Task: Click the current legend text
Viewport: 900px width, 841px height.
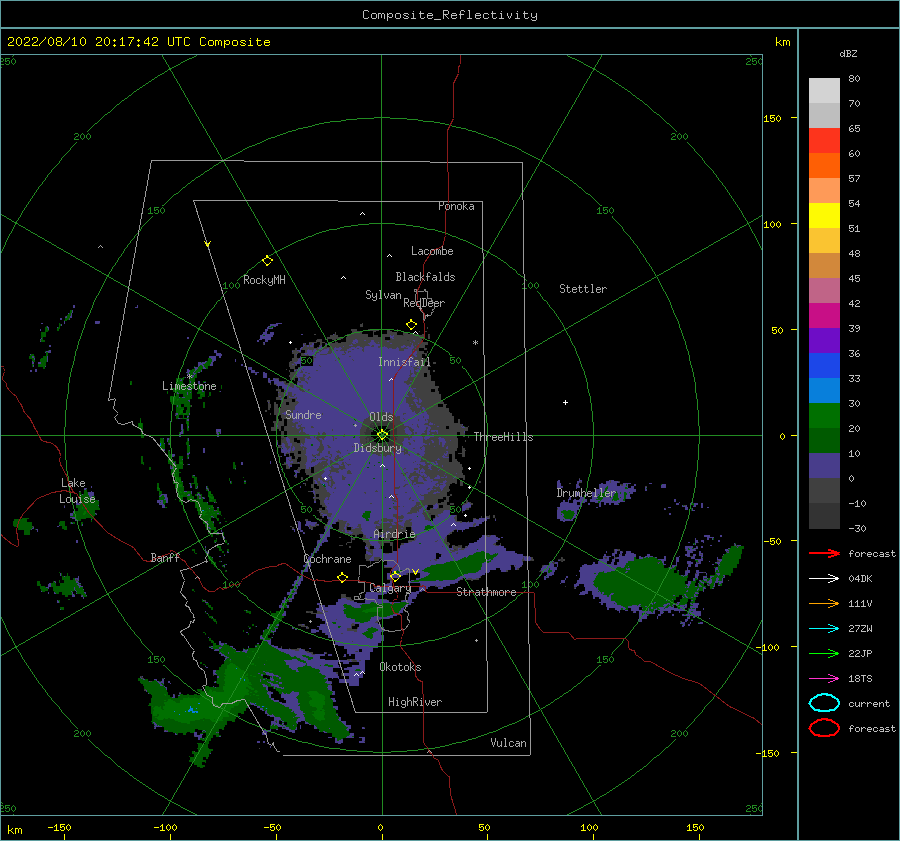Action: click(x=869, y=703)
